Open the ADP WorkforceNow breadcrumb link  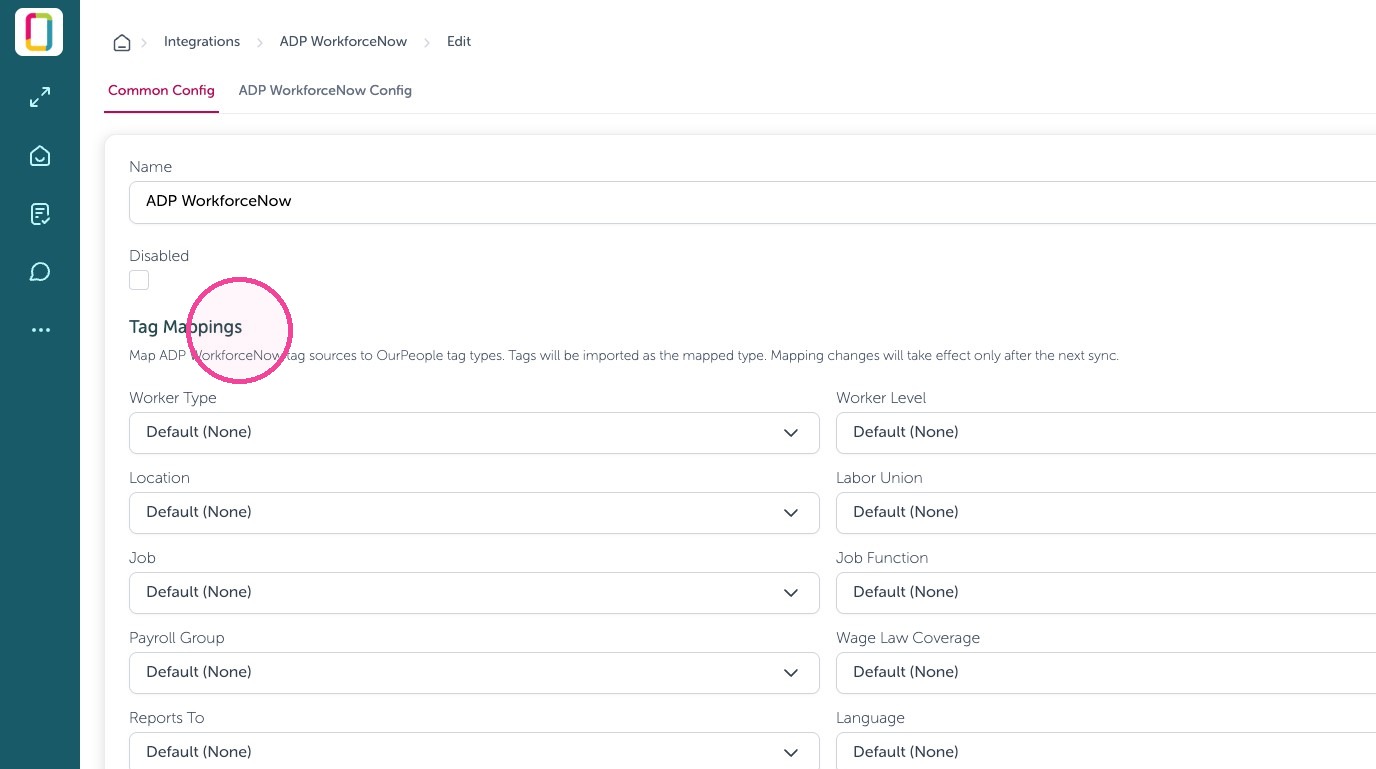(343, 42)
